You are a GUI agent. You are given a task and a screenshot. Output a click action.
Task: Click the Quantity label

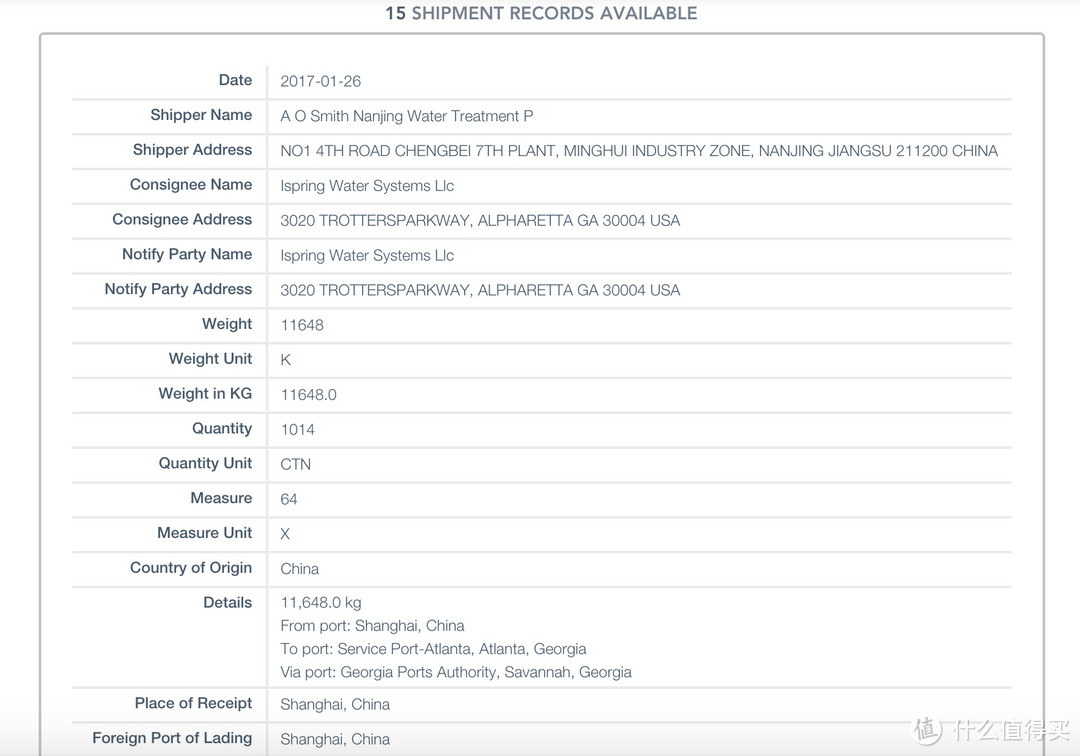pyautogui.click(x=222, y=428)
